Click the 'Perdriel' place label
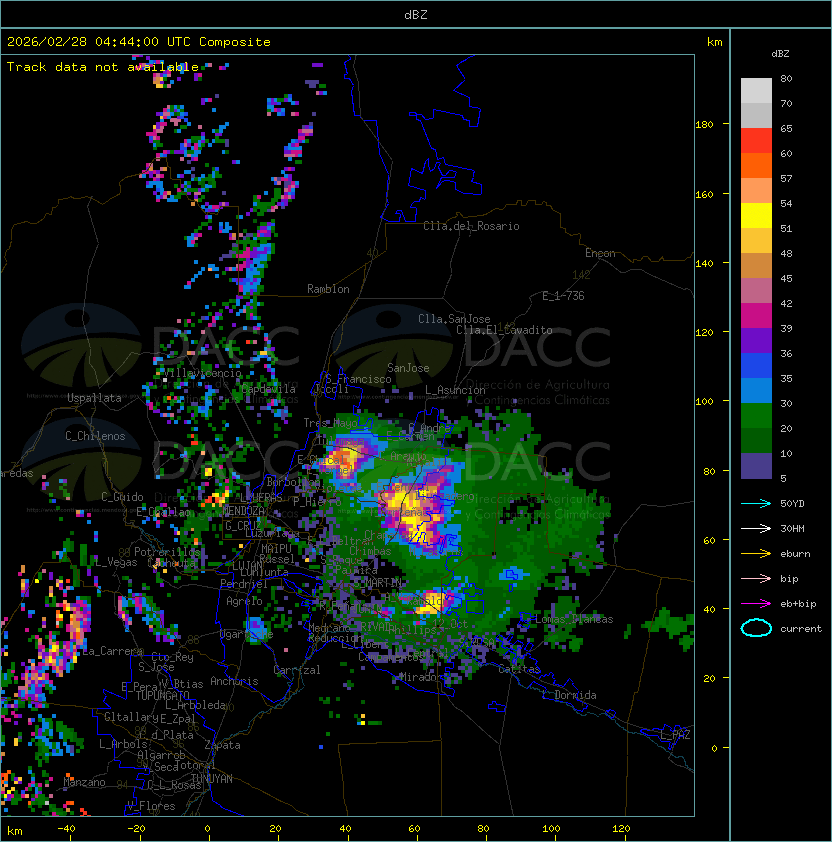 point(243,584)
